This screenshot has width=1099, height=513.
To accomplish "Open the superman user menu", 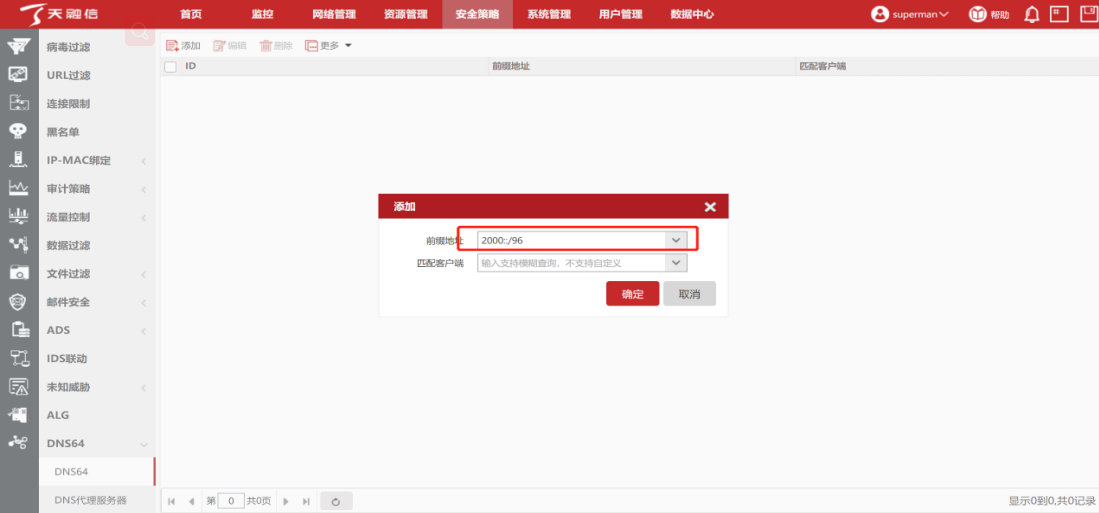I will [x=910, y=15].
